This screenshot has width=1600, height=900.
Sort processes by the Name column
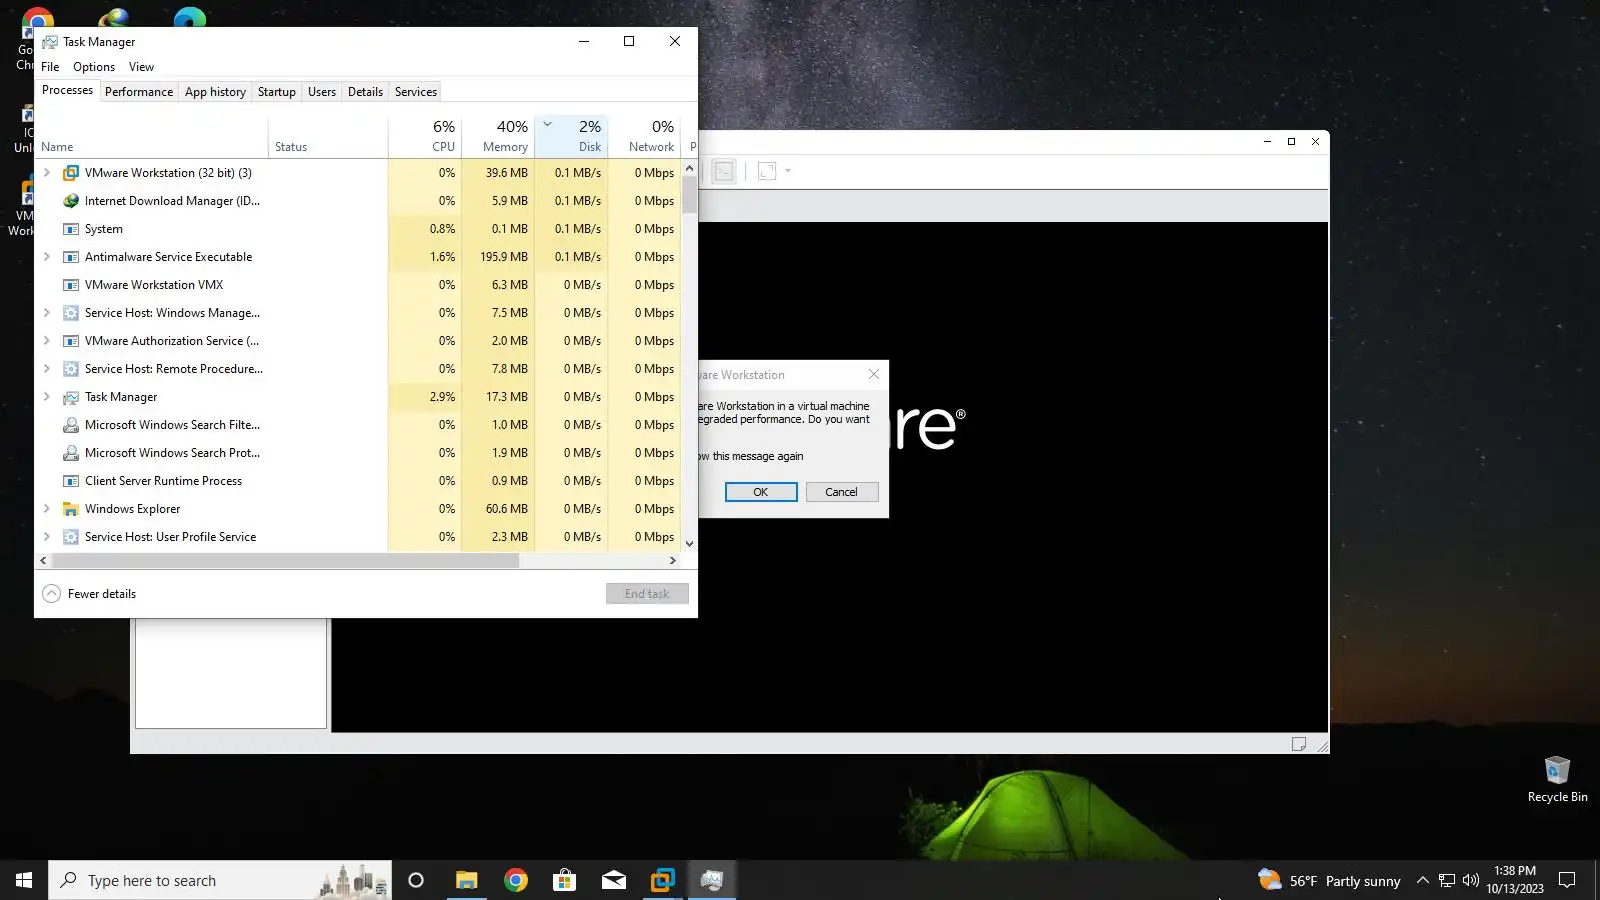[151, 137]
